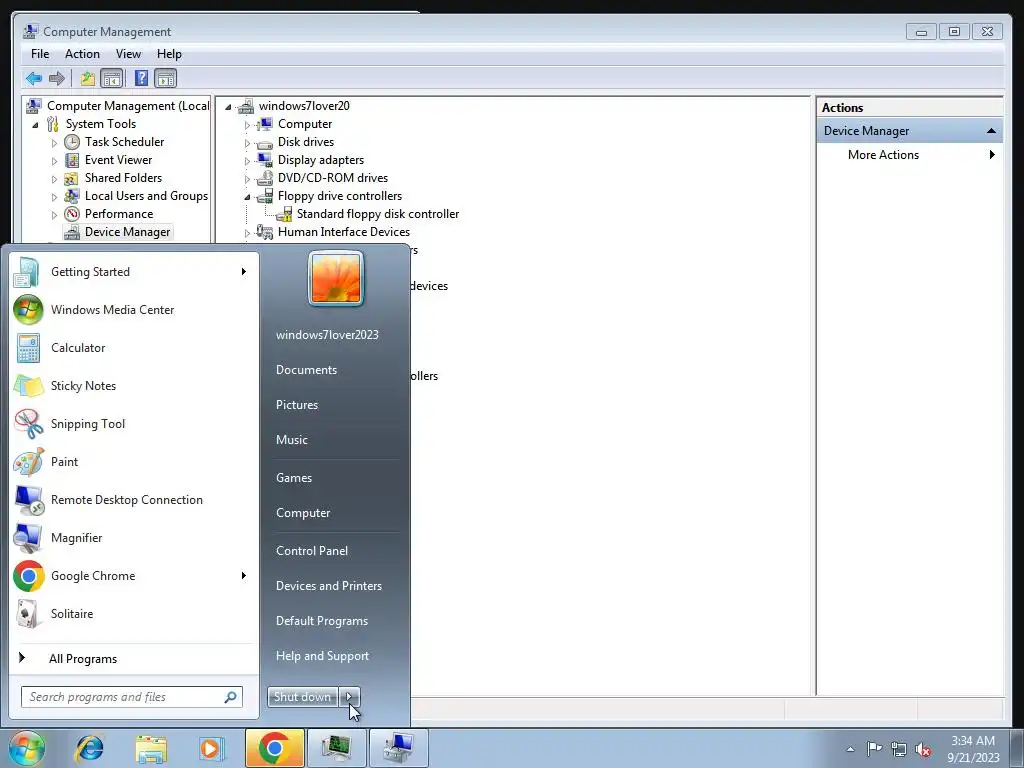Collapse Floppy drive controllers category
1024x768 pixels.
(247, 196)
